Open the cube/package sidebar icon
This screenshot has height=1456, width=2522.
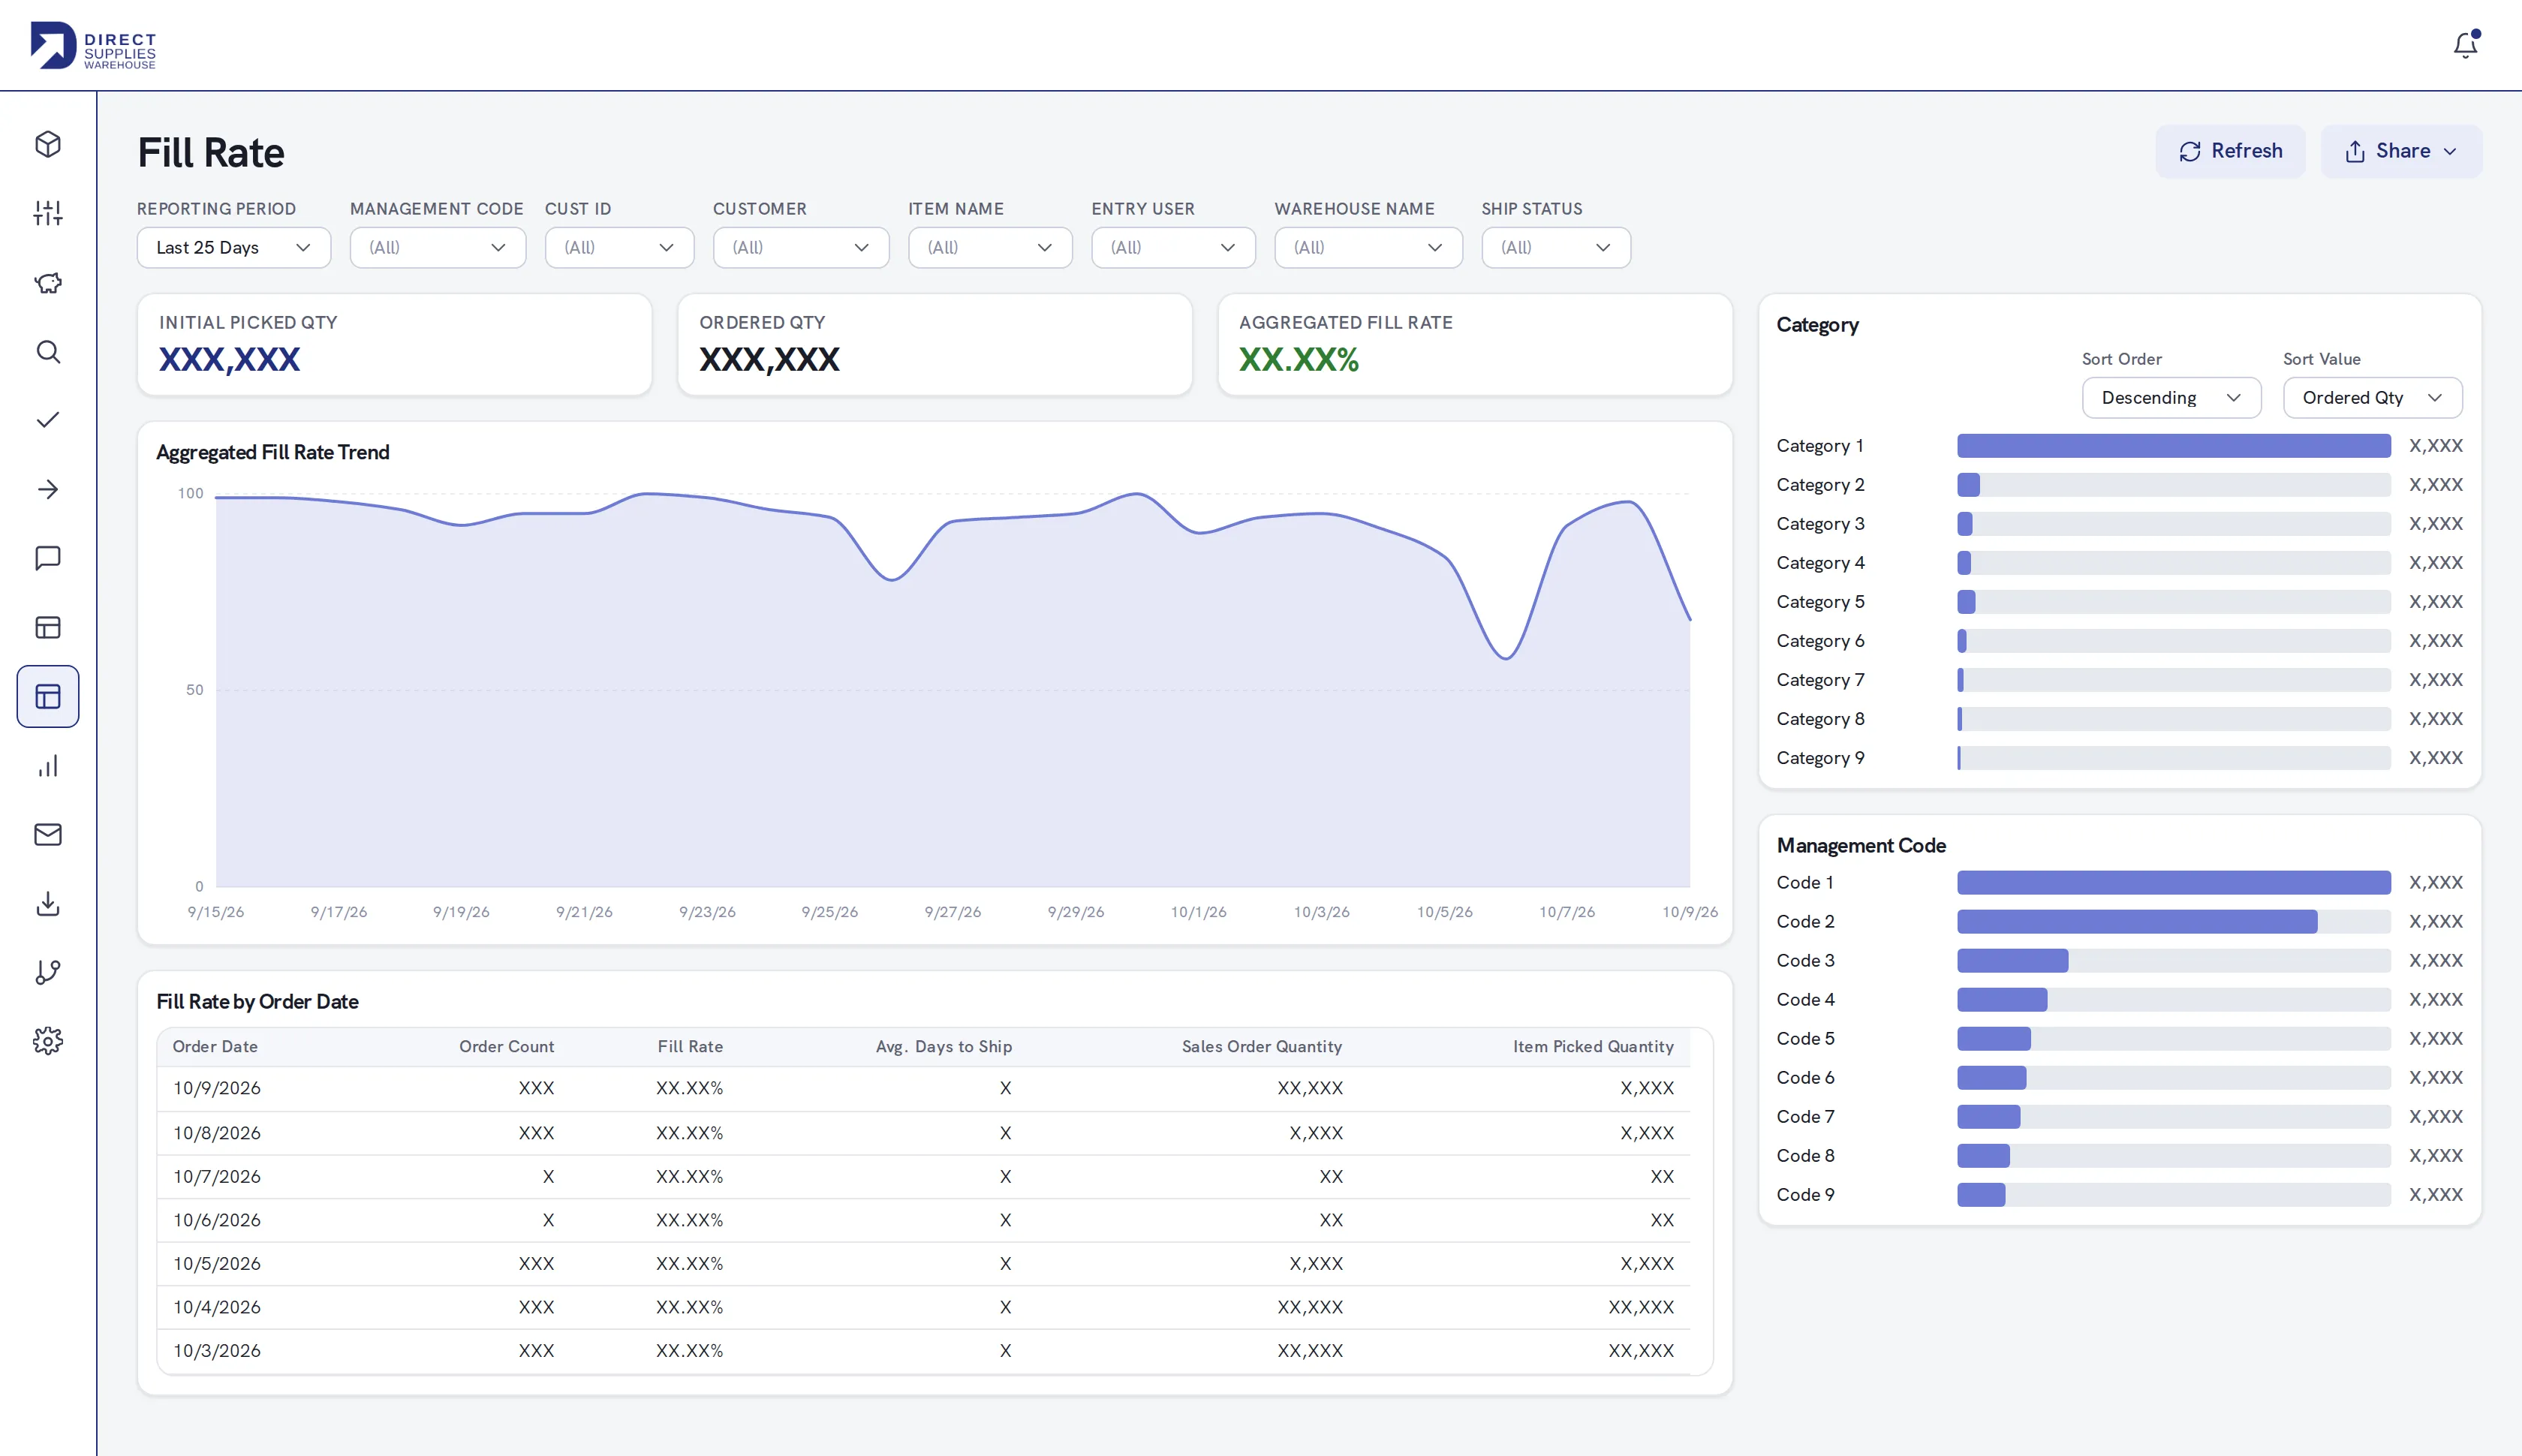[x=48, y=144]
